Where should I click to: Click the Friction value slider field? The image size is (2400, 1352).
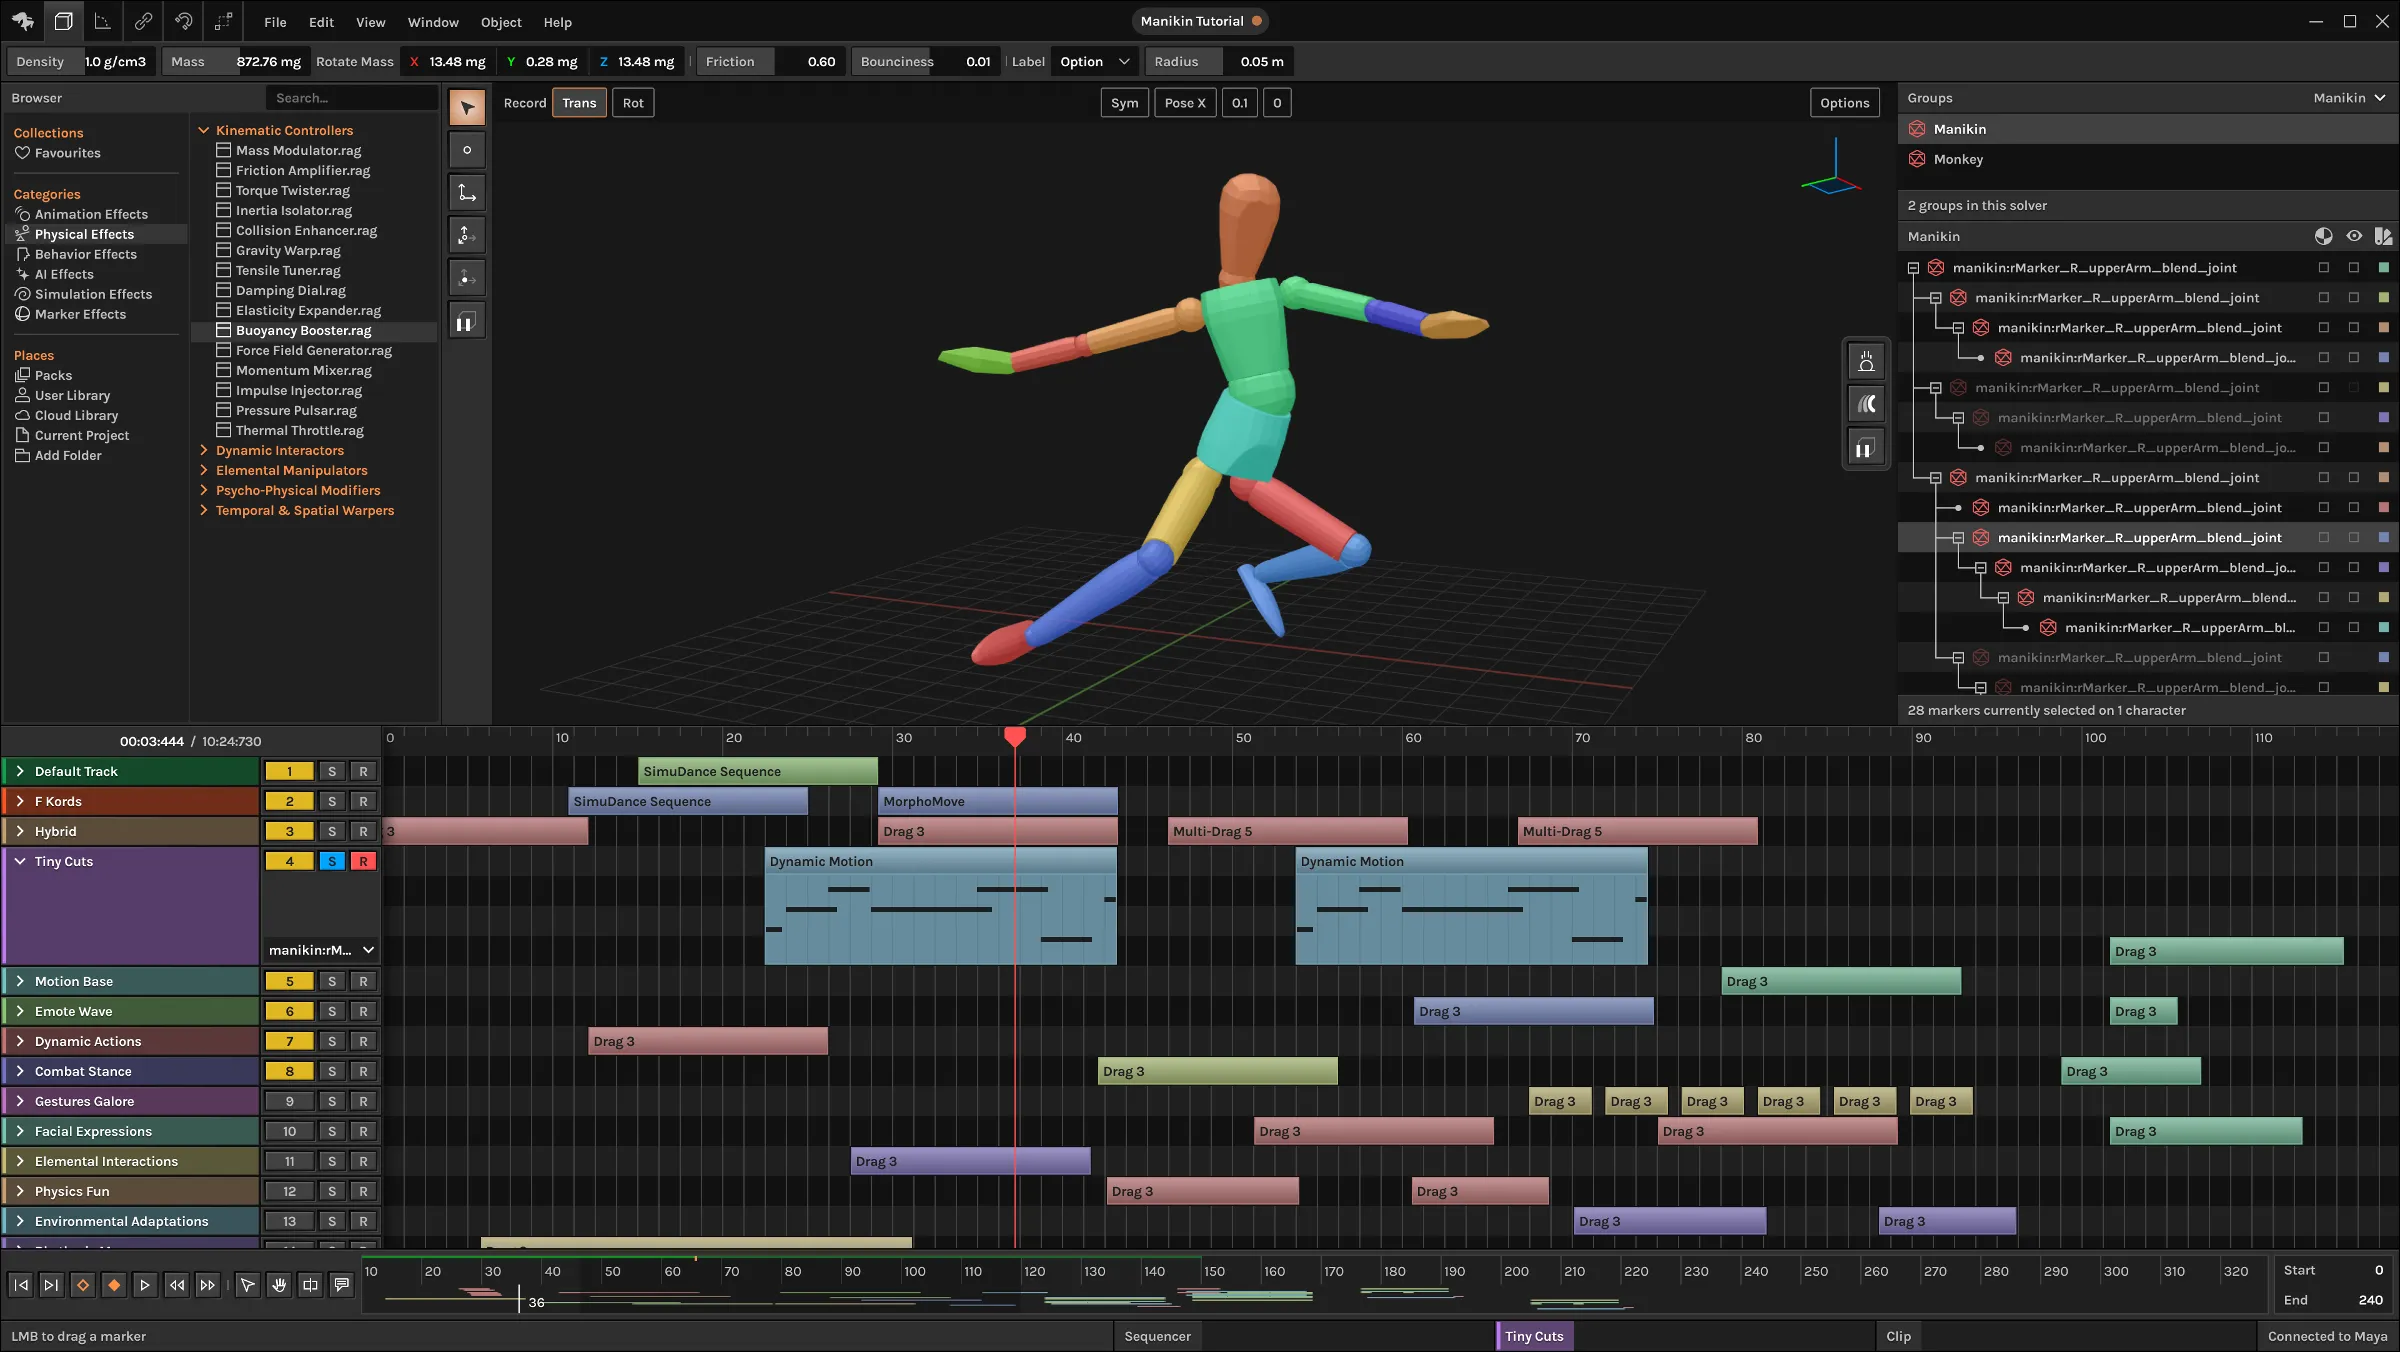(x=771, y=61)
